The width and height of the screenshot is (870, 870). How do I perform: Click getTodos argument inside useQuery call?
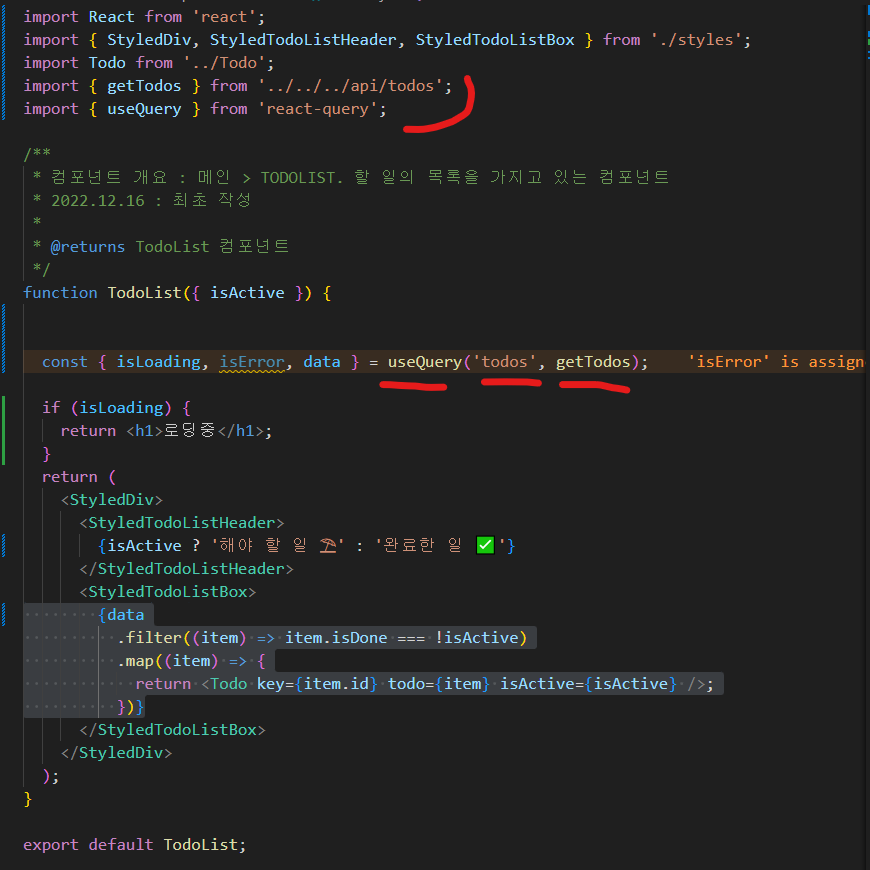(593, 362)
